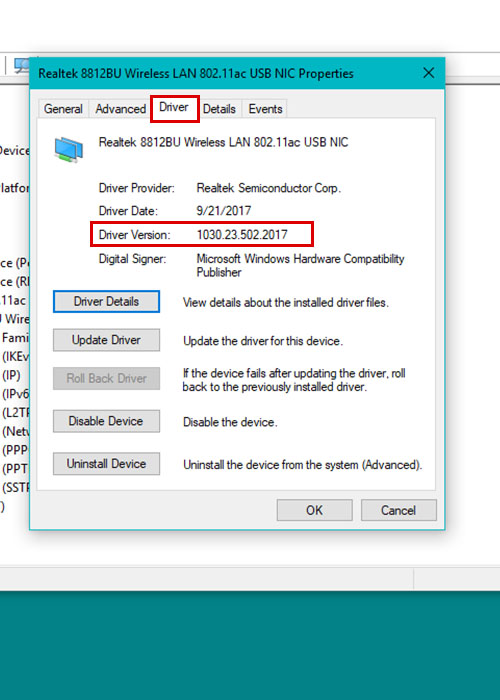Switch to the Details tab
Image resolution: width=500 pixels, height=700 pixels.
coord(219,108)
